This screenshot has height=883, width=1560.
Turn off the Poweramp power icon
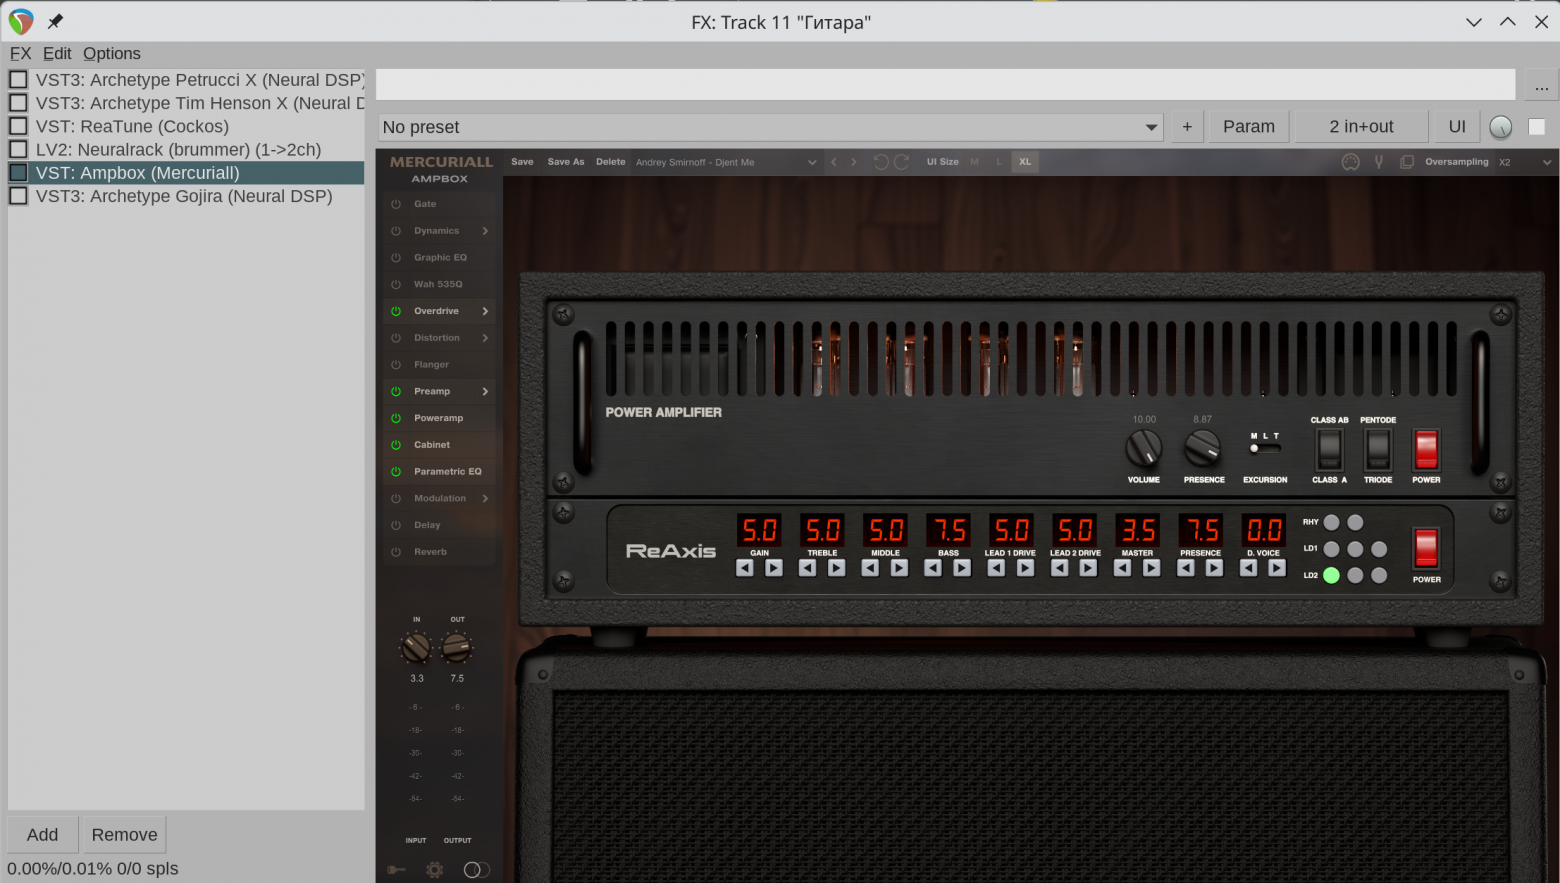tap(396, 418)
